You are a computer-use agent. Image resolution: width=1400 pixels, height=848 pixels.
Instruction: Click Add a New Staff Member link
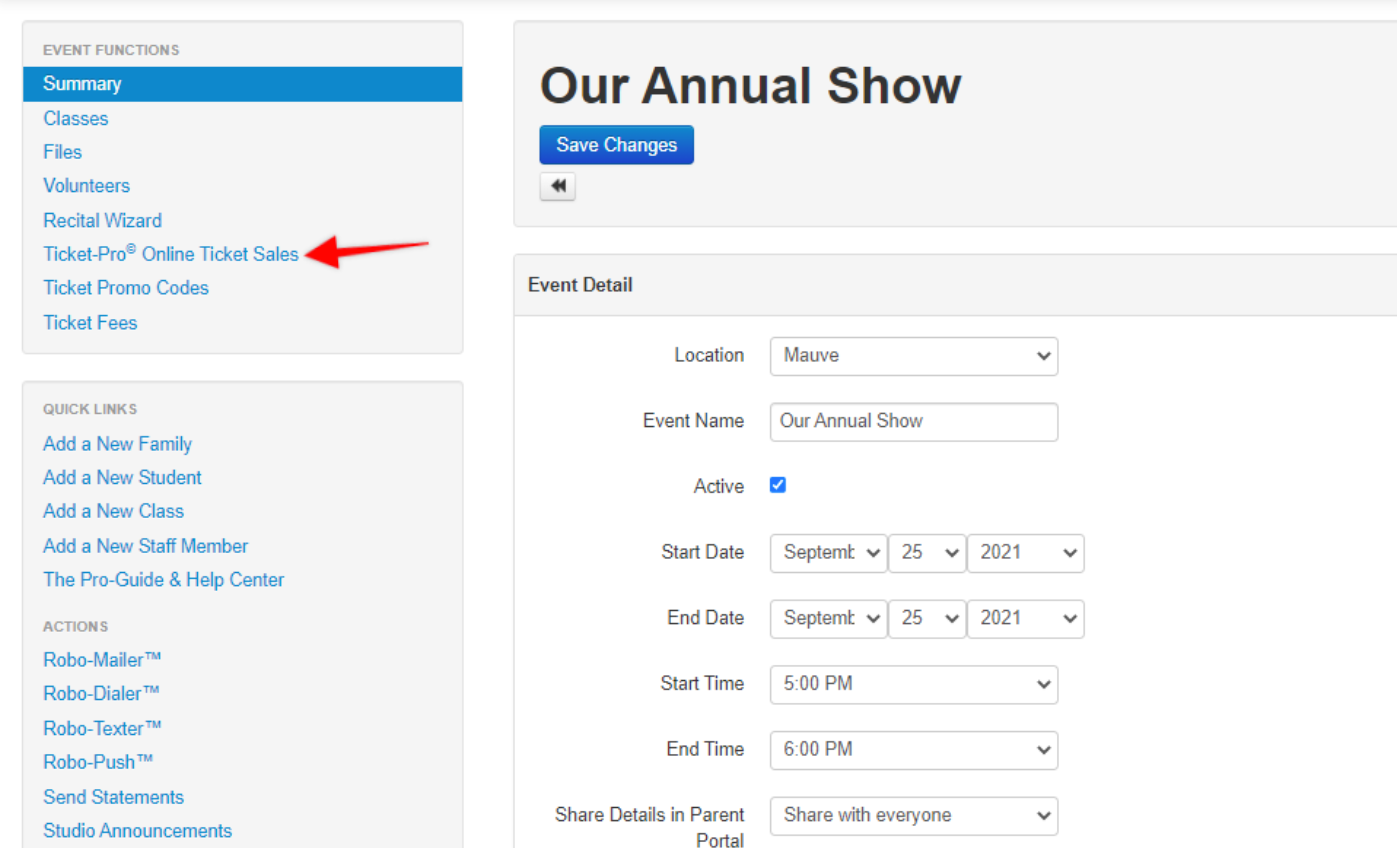coord(146,546)
